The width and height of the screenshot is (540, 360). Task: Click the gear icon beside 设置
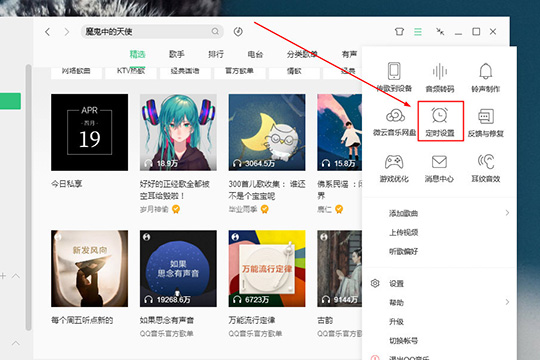point(375,283)
